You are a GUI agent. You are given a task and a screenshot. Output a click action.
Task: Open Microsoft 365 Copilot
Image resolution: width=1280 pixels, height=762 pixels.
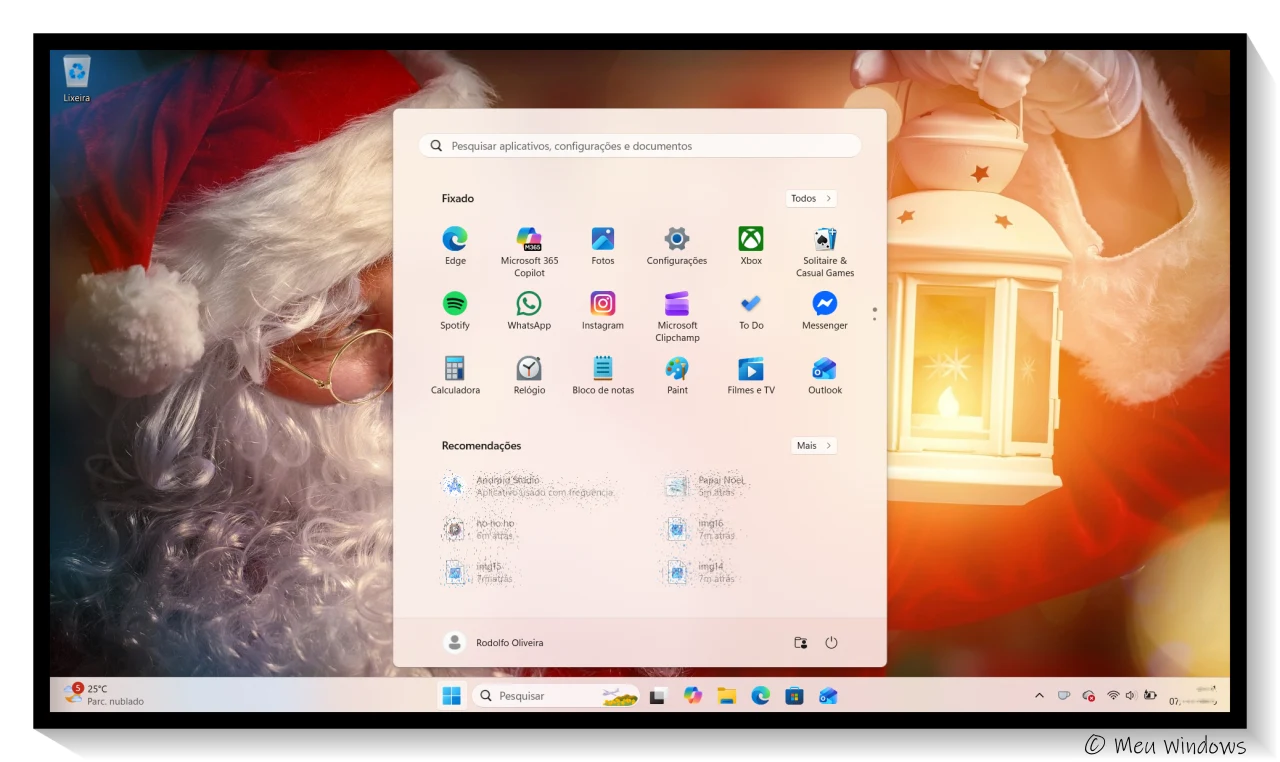click(528, 239)
